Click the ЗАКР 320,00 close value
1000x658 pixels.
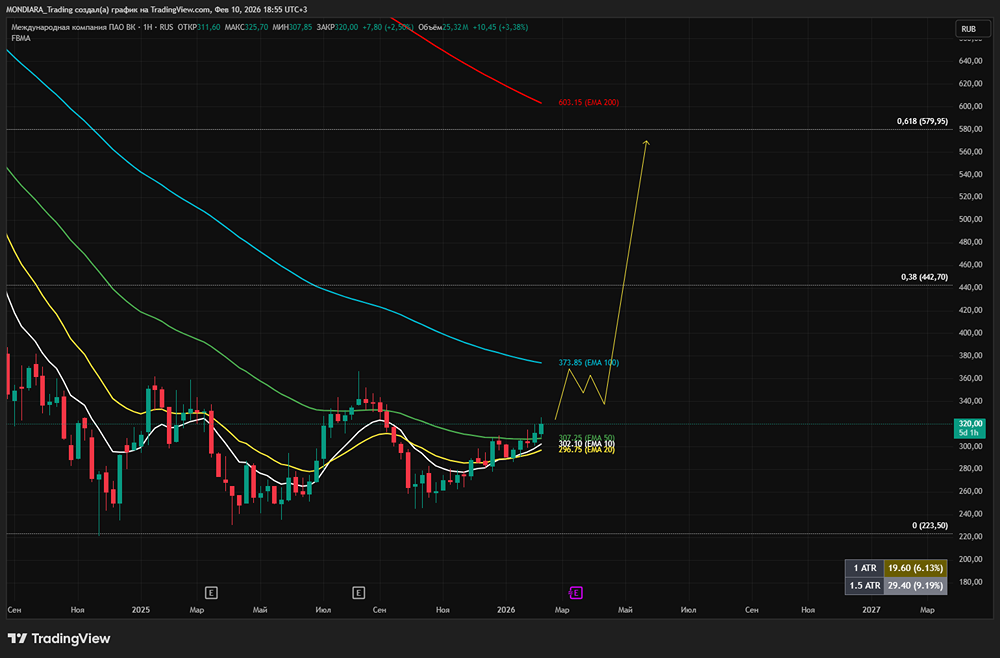(337, 27)
